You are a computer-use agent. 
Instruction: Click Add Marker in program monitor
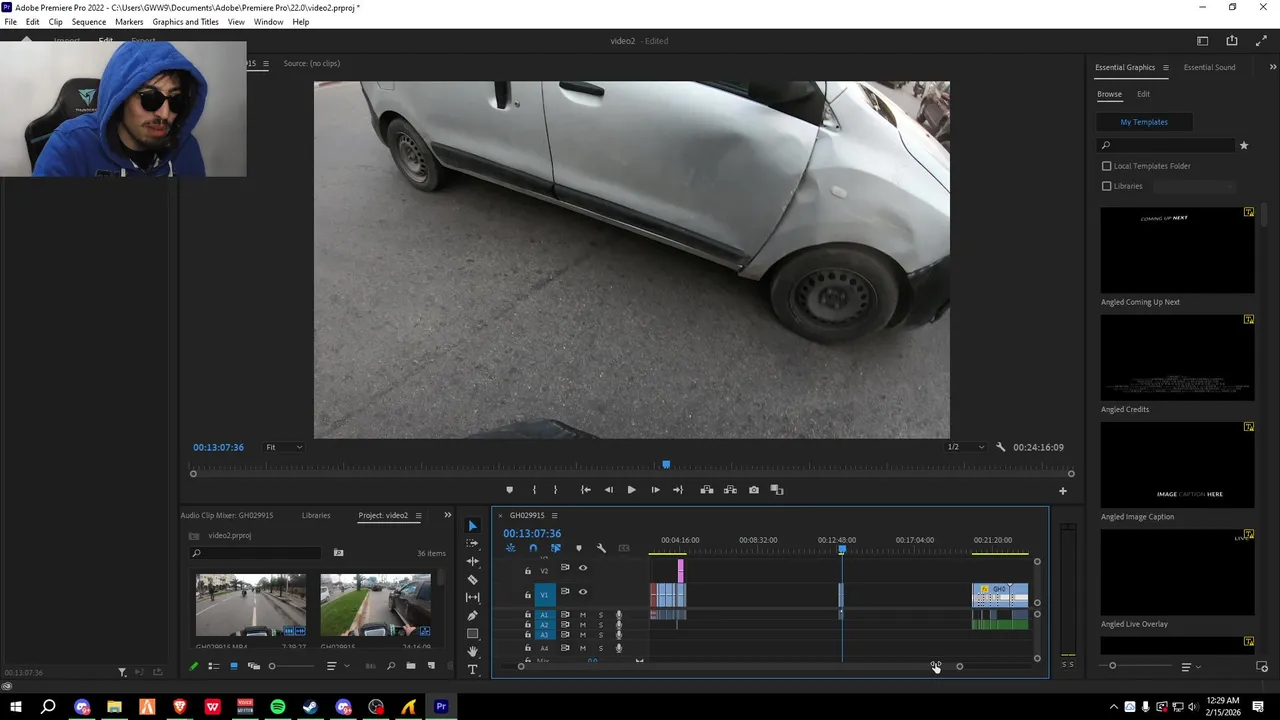(x=509, y=490)
